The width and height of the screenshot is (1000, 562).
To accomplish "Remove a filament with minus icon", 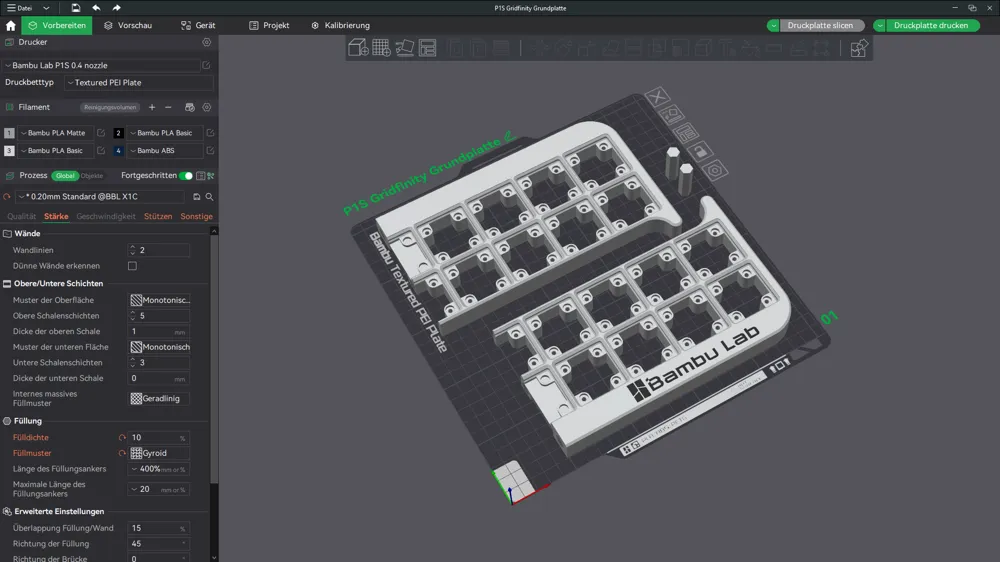I will tap(168, 107).
